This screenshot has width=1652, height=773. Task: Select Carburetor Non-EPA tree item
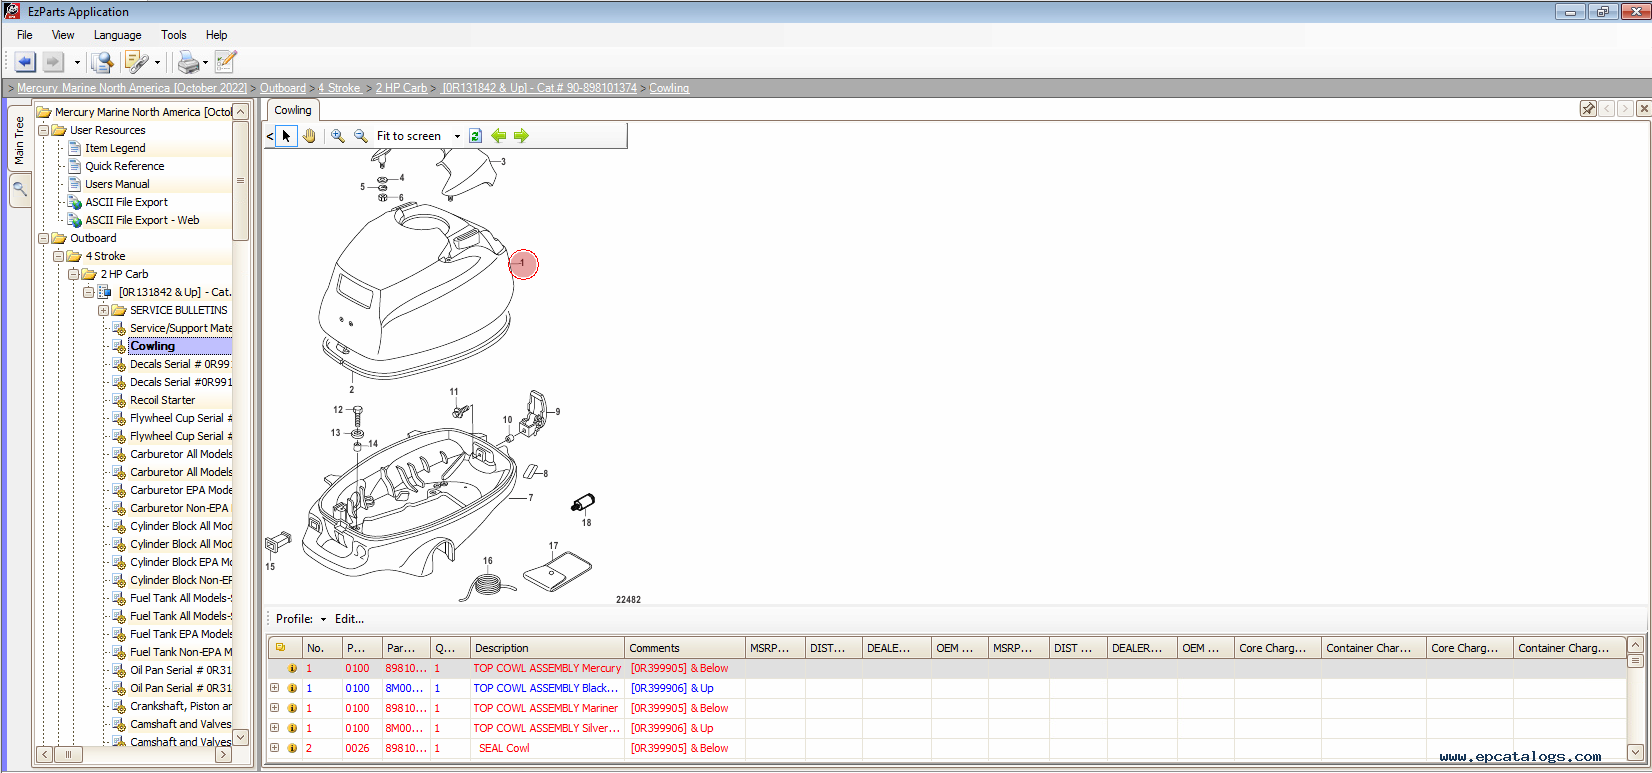[179, 508]
